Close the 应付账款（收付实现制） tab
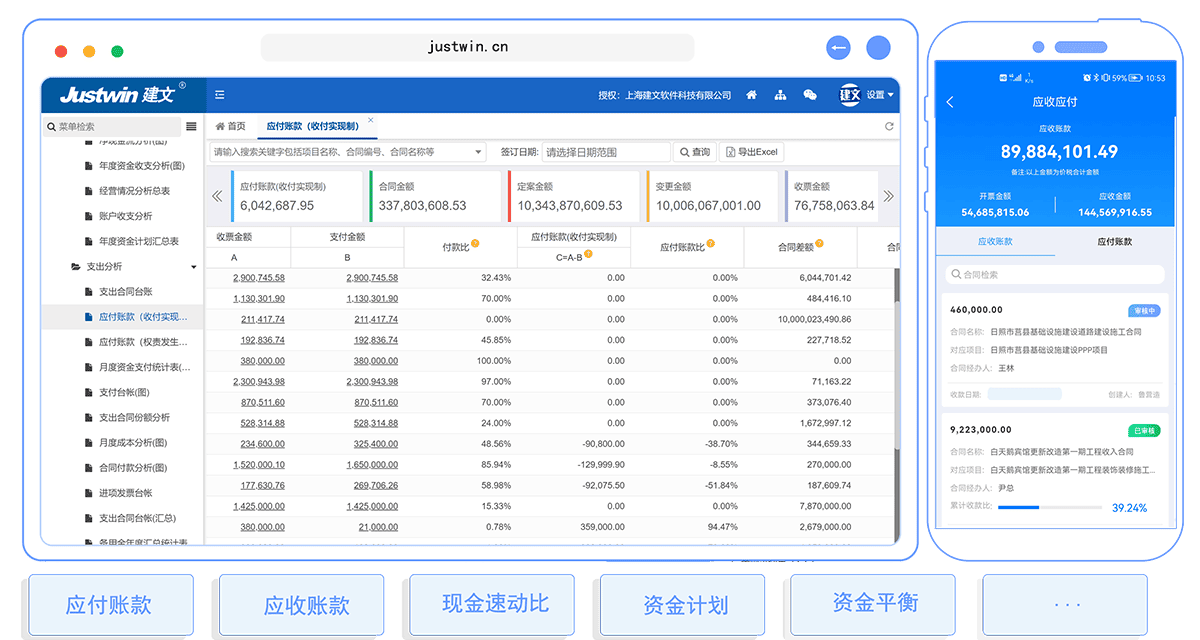 click(x=371, y=120)
